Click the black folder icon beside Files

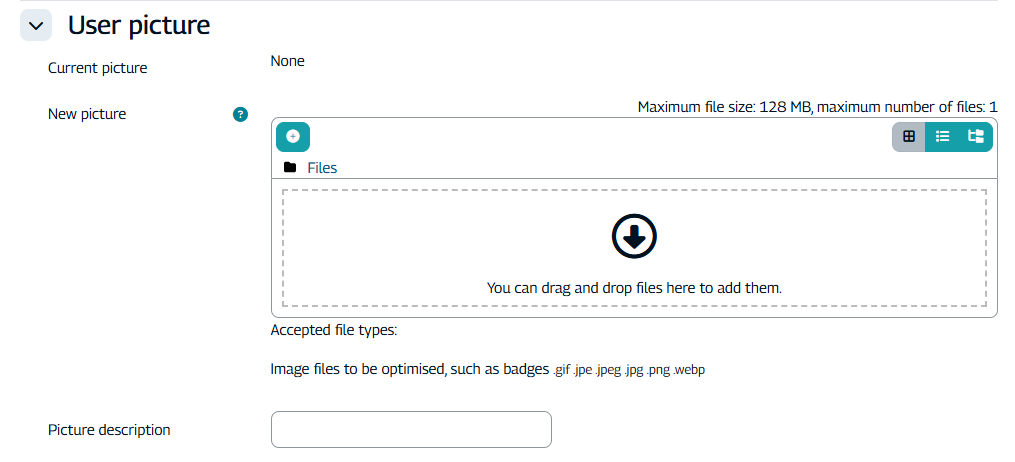[290, 167]
